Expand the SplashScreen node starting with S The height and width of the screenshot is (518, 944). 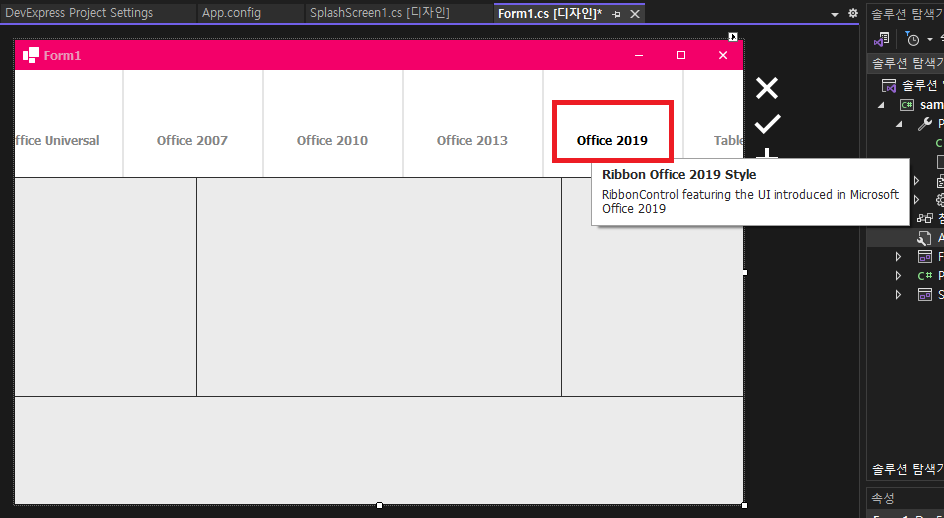(898, 295)
